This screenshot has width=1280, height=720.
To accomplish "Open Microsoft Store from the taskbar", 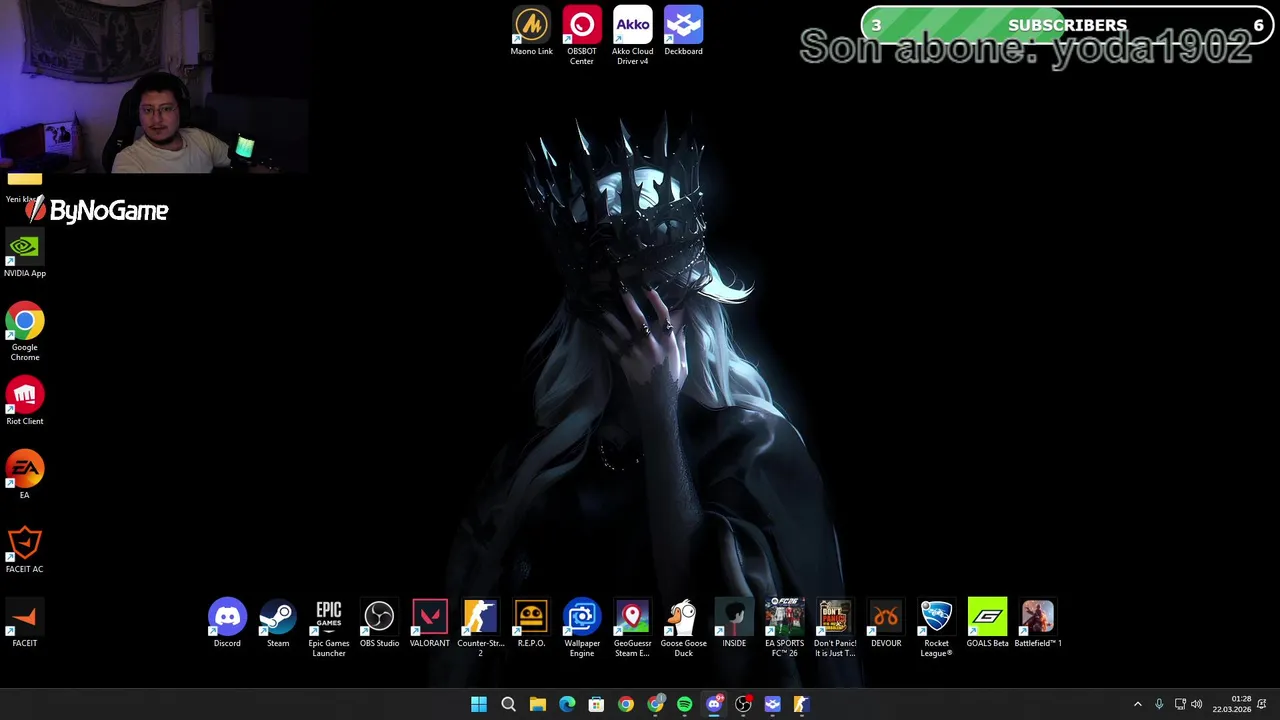I will [596, 704].
